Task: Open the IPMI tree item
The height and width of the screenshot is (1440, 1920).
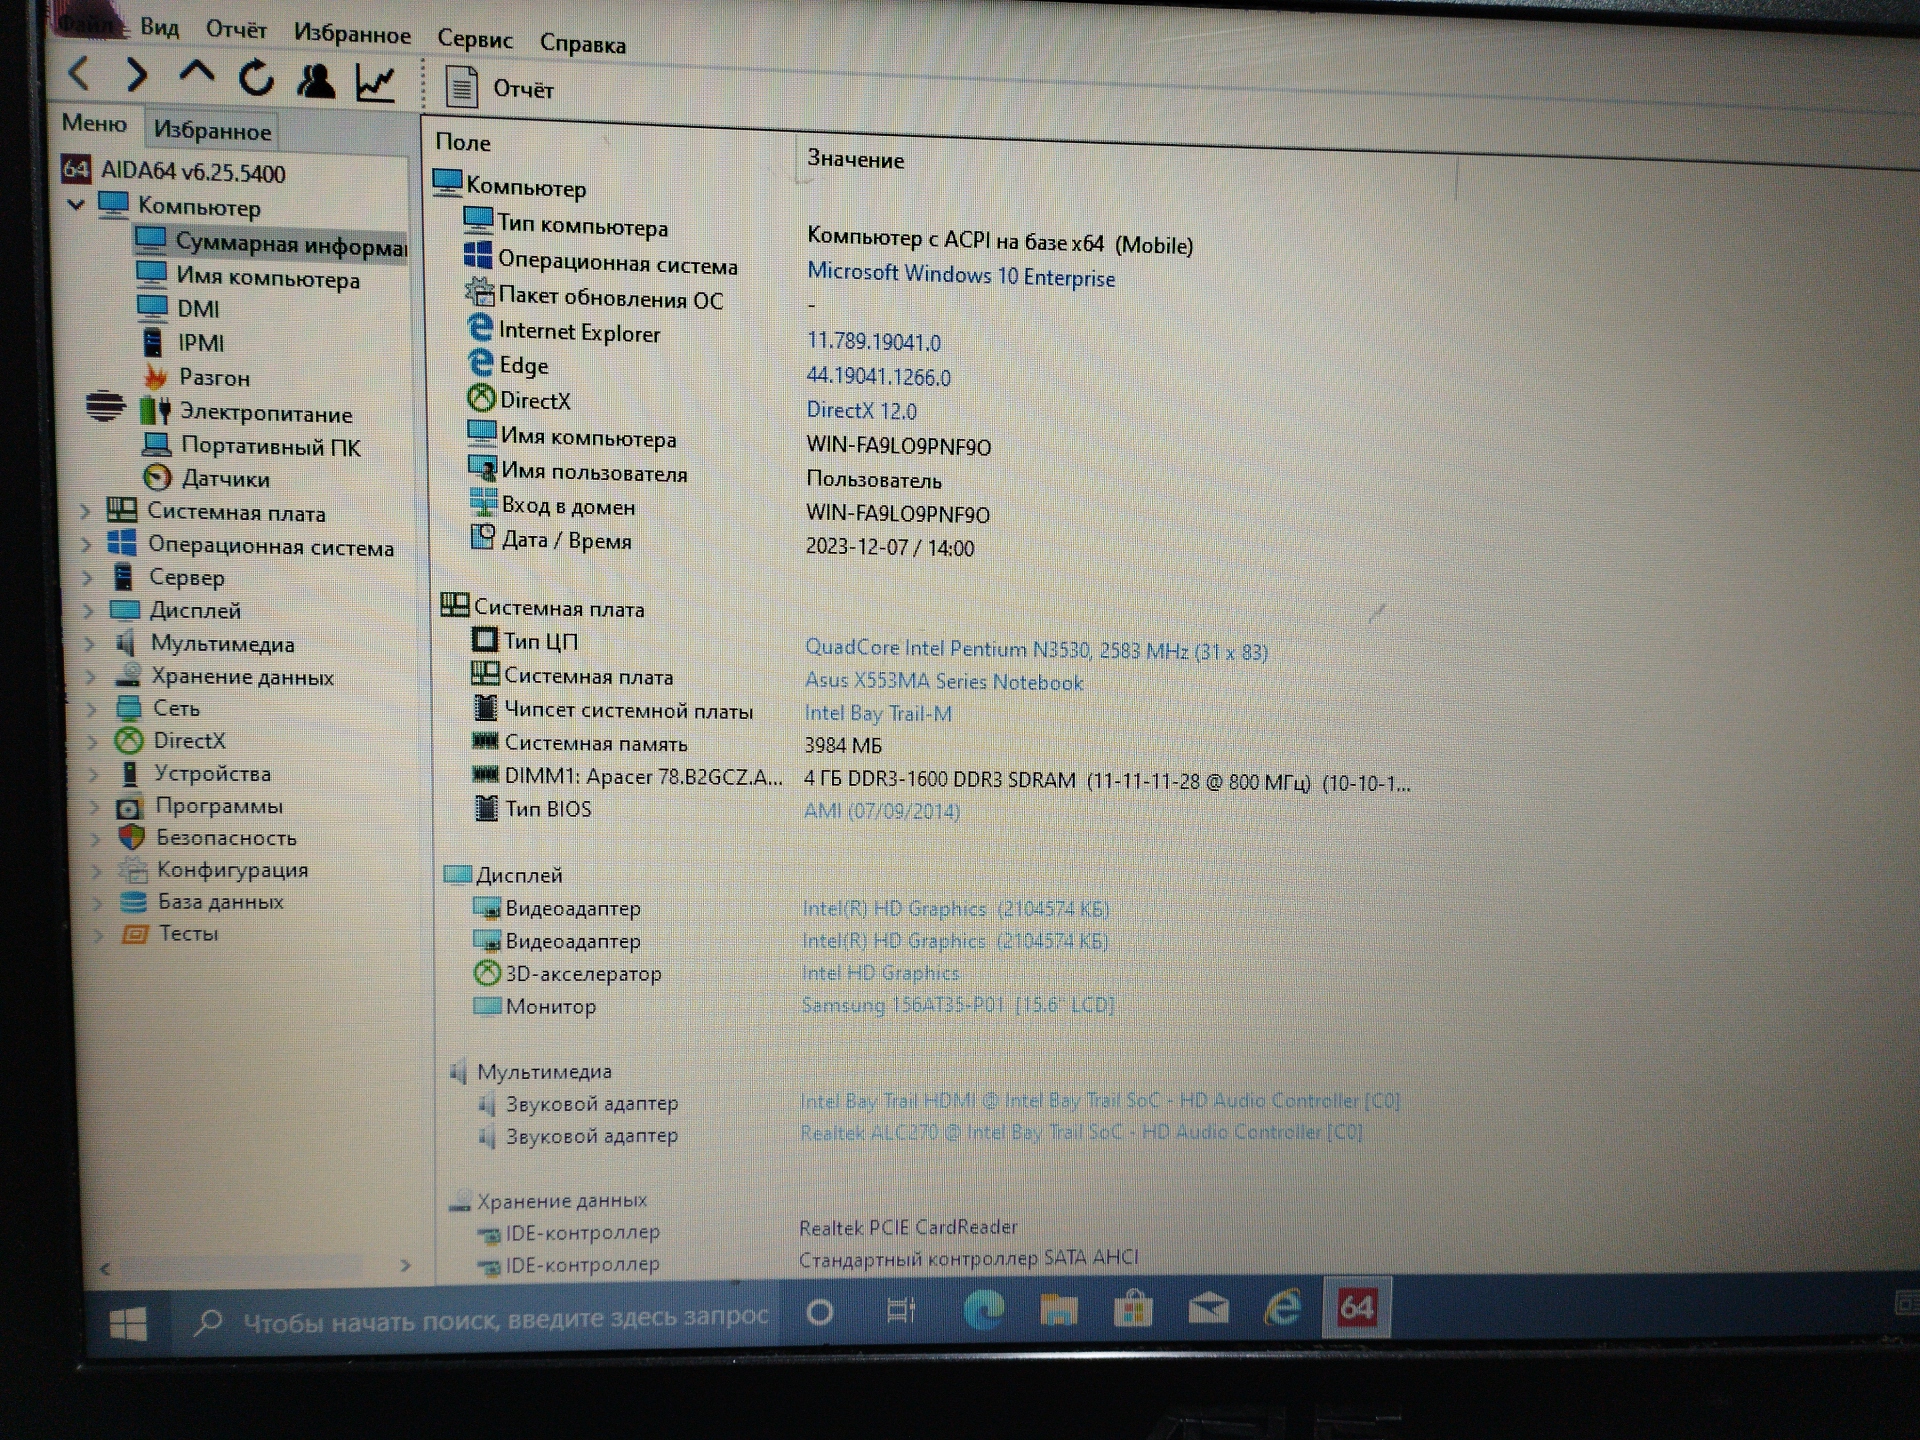Action: 201,343
